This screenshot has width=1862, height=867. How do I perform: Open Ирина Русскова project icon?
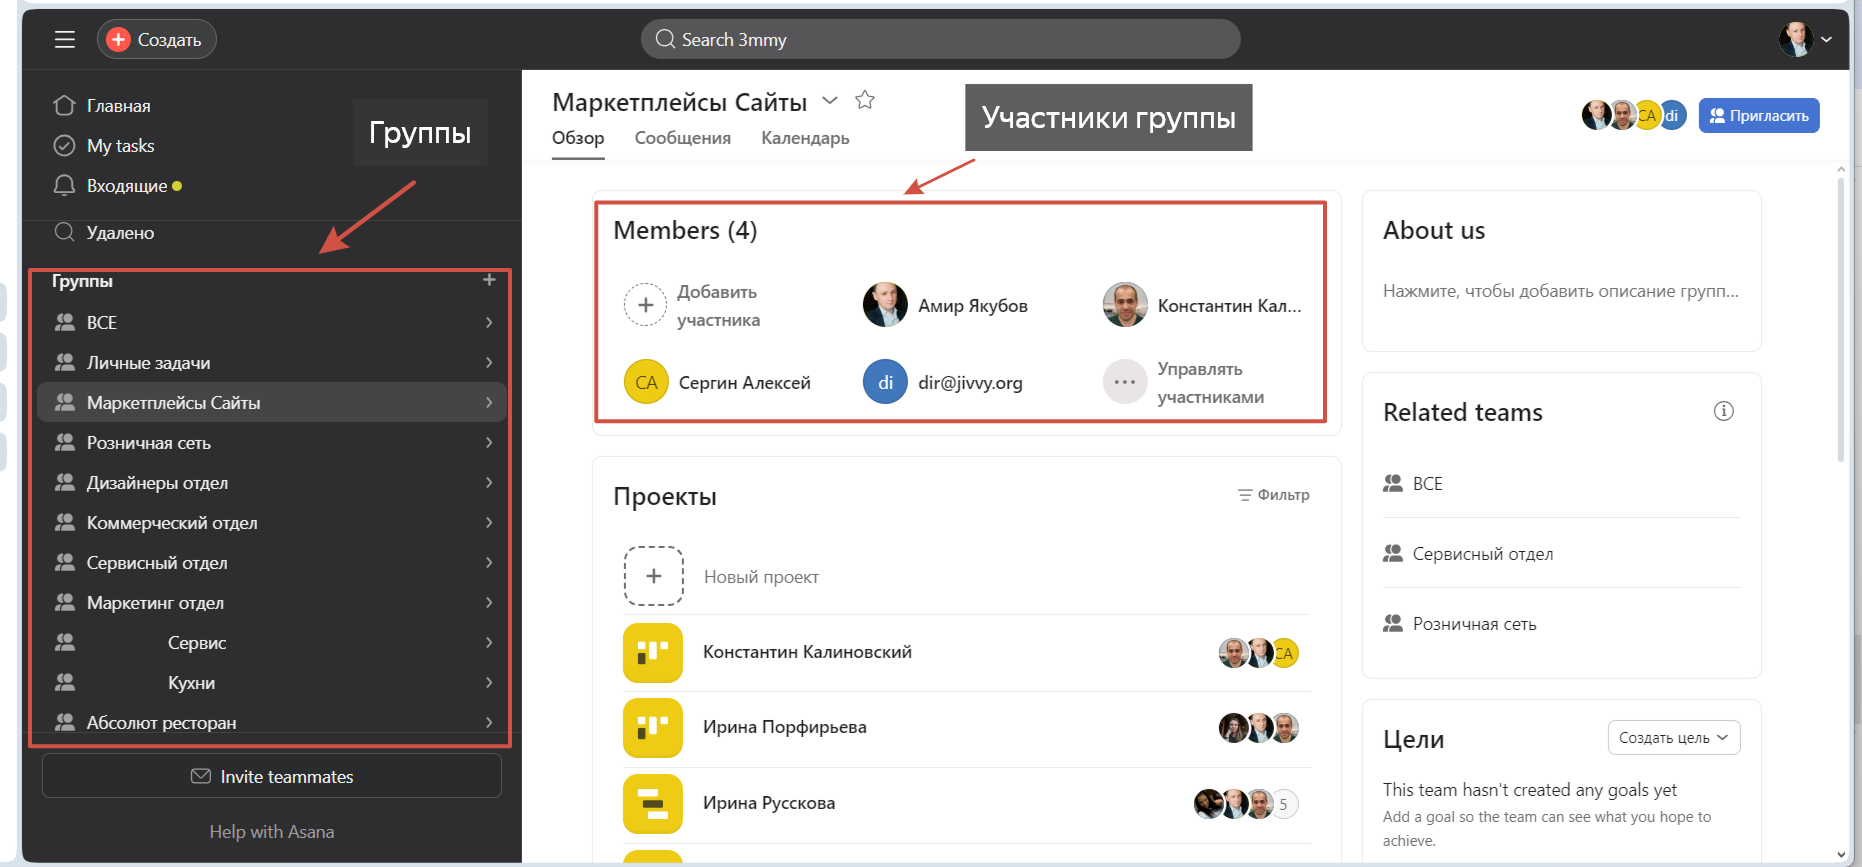pyautogui.click(x=653, y=803)
